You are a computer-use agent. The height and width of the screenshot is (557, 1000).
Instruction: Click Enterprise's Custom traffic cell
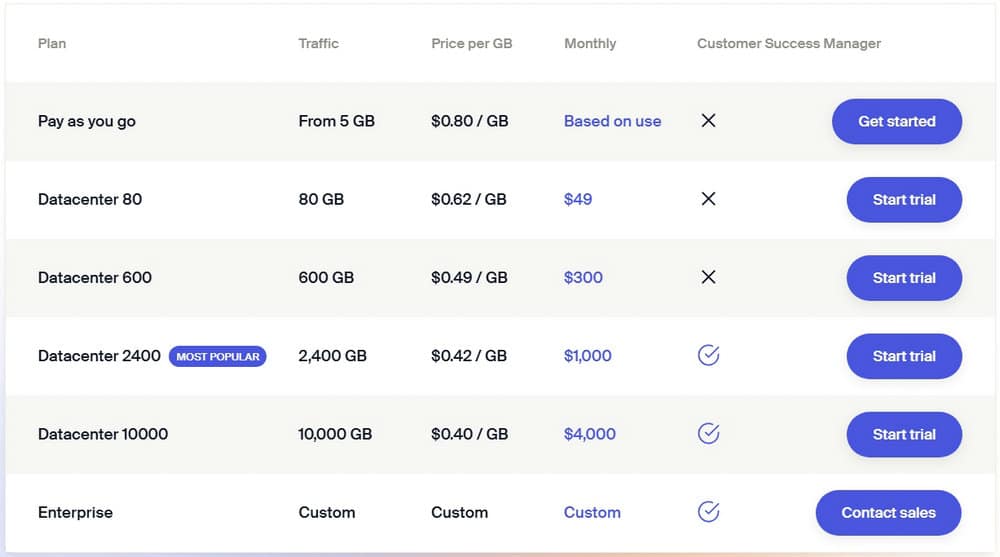pyautogui.click(x=327, y=512)
